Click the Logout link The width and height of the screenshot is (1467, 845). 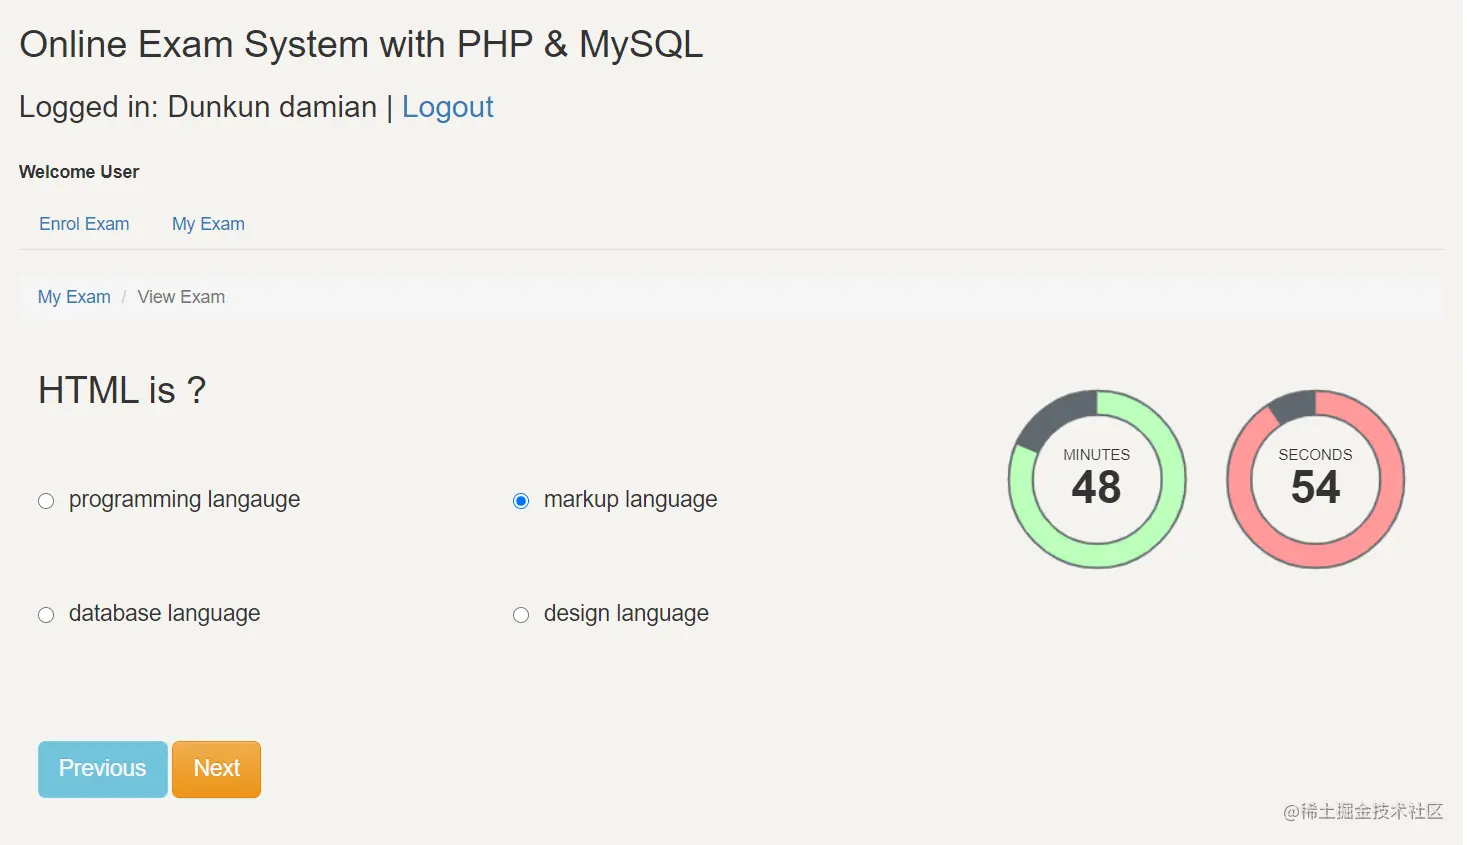pos(447,107)
